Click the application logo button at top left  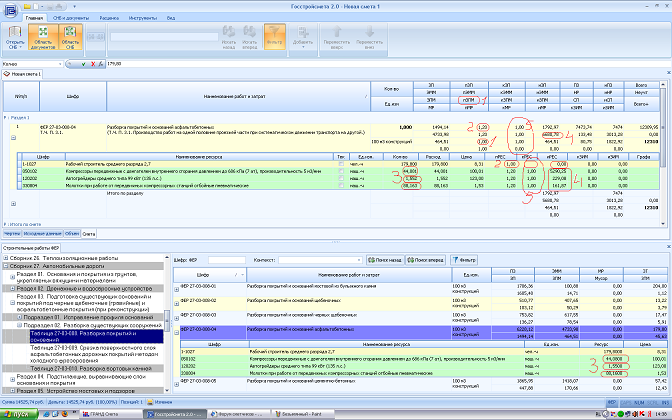10,9
